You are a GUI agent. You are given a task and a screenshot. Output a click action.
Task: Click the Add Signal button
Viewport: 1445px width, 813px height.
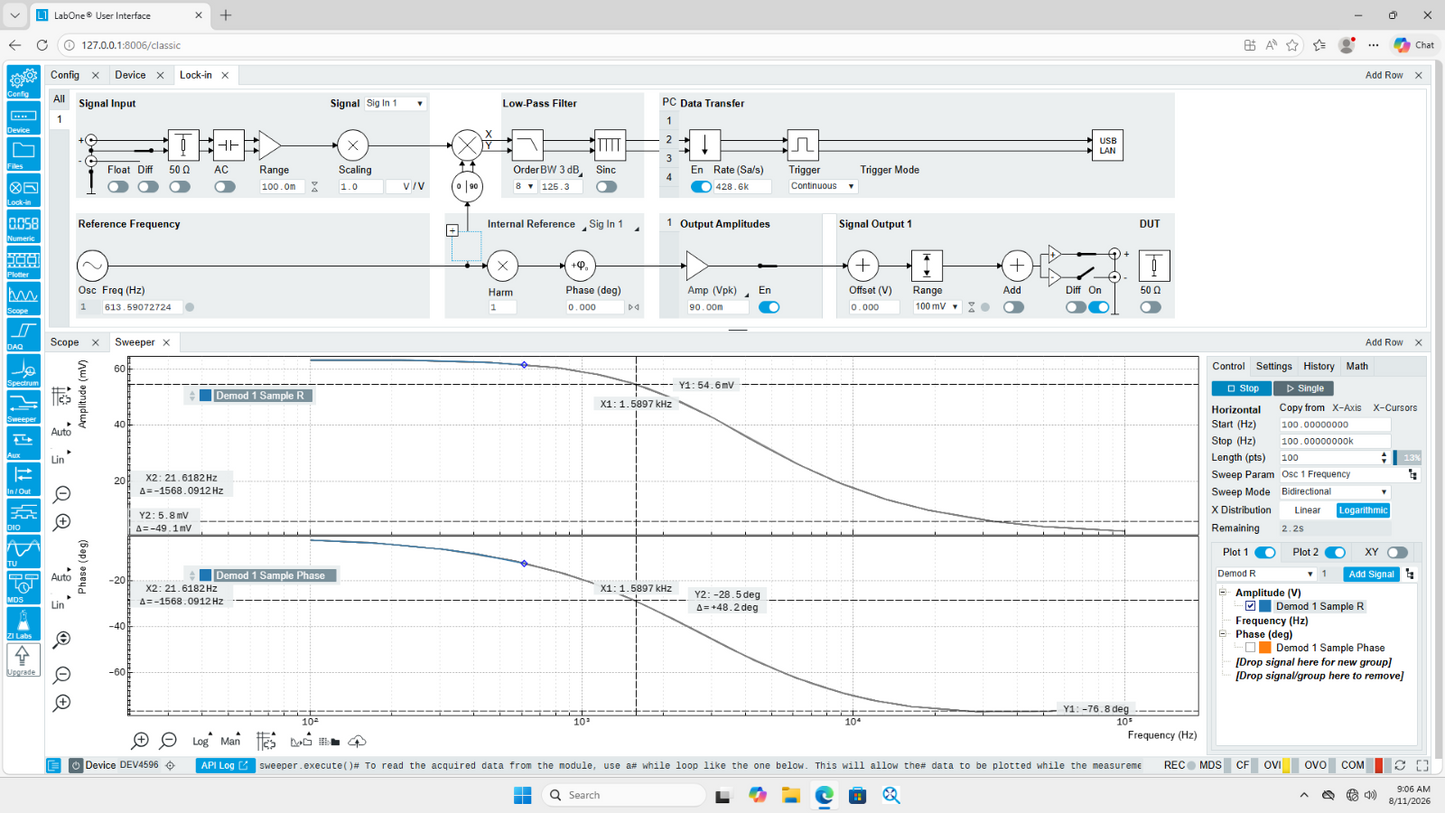pos(1371,574)
